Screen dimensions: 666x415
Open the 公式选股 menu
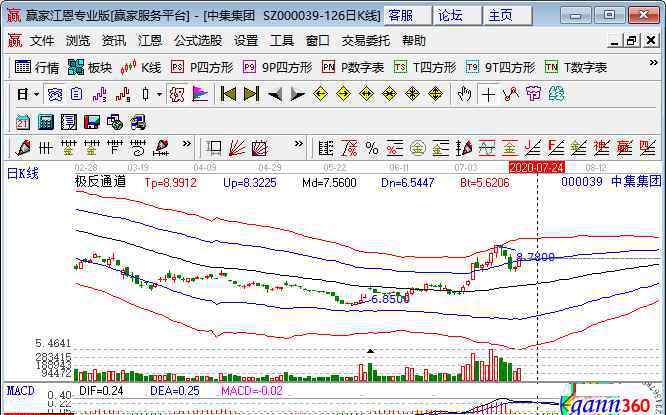198,41
